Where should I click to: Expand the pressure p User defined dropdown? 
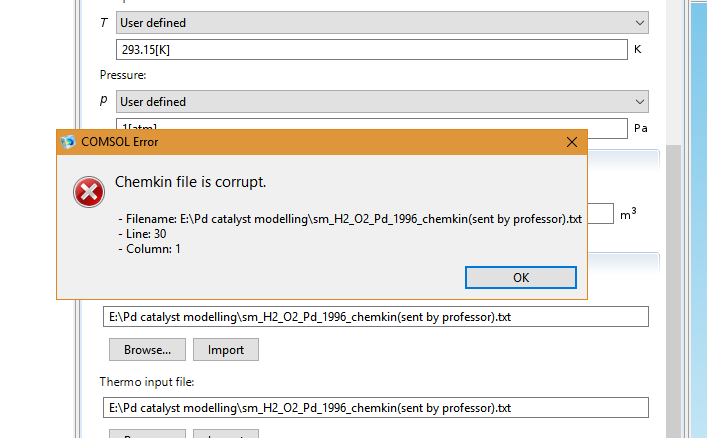tap(382, 101)
